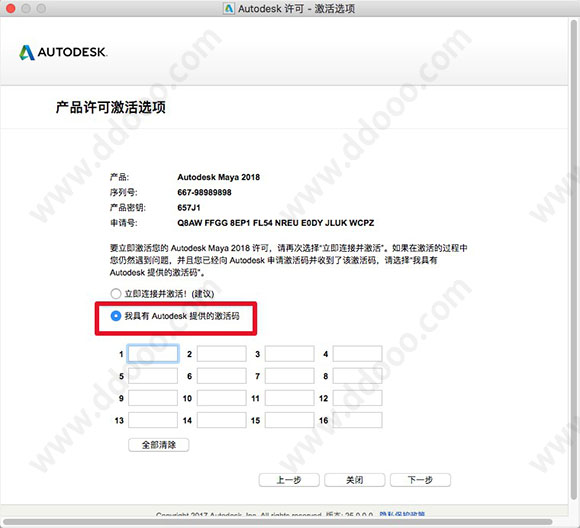Viewport: 580px width, 528px height.
Task: Click activation code field 7
Action: (x=290, y=376)
